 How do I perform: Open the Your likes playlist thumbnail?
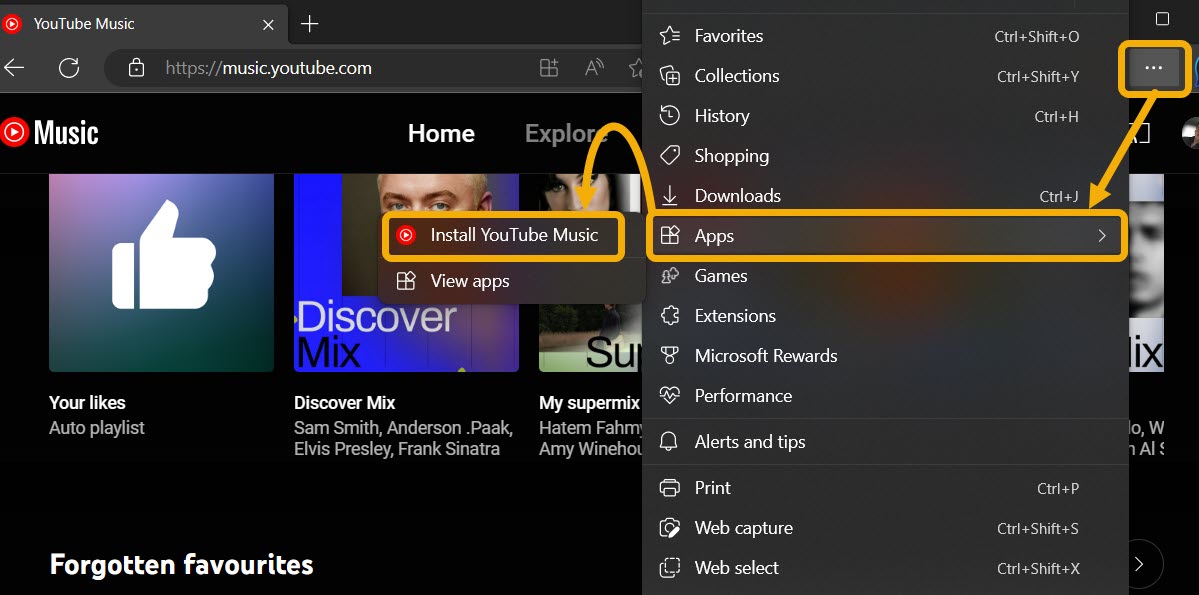pyautogui.click(x=160, y=272)
